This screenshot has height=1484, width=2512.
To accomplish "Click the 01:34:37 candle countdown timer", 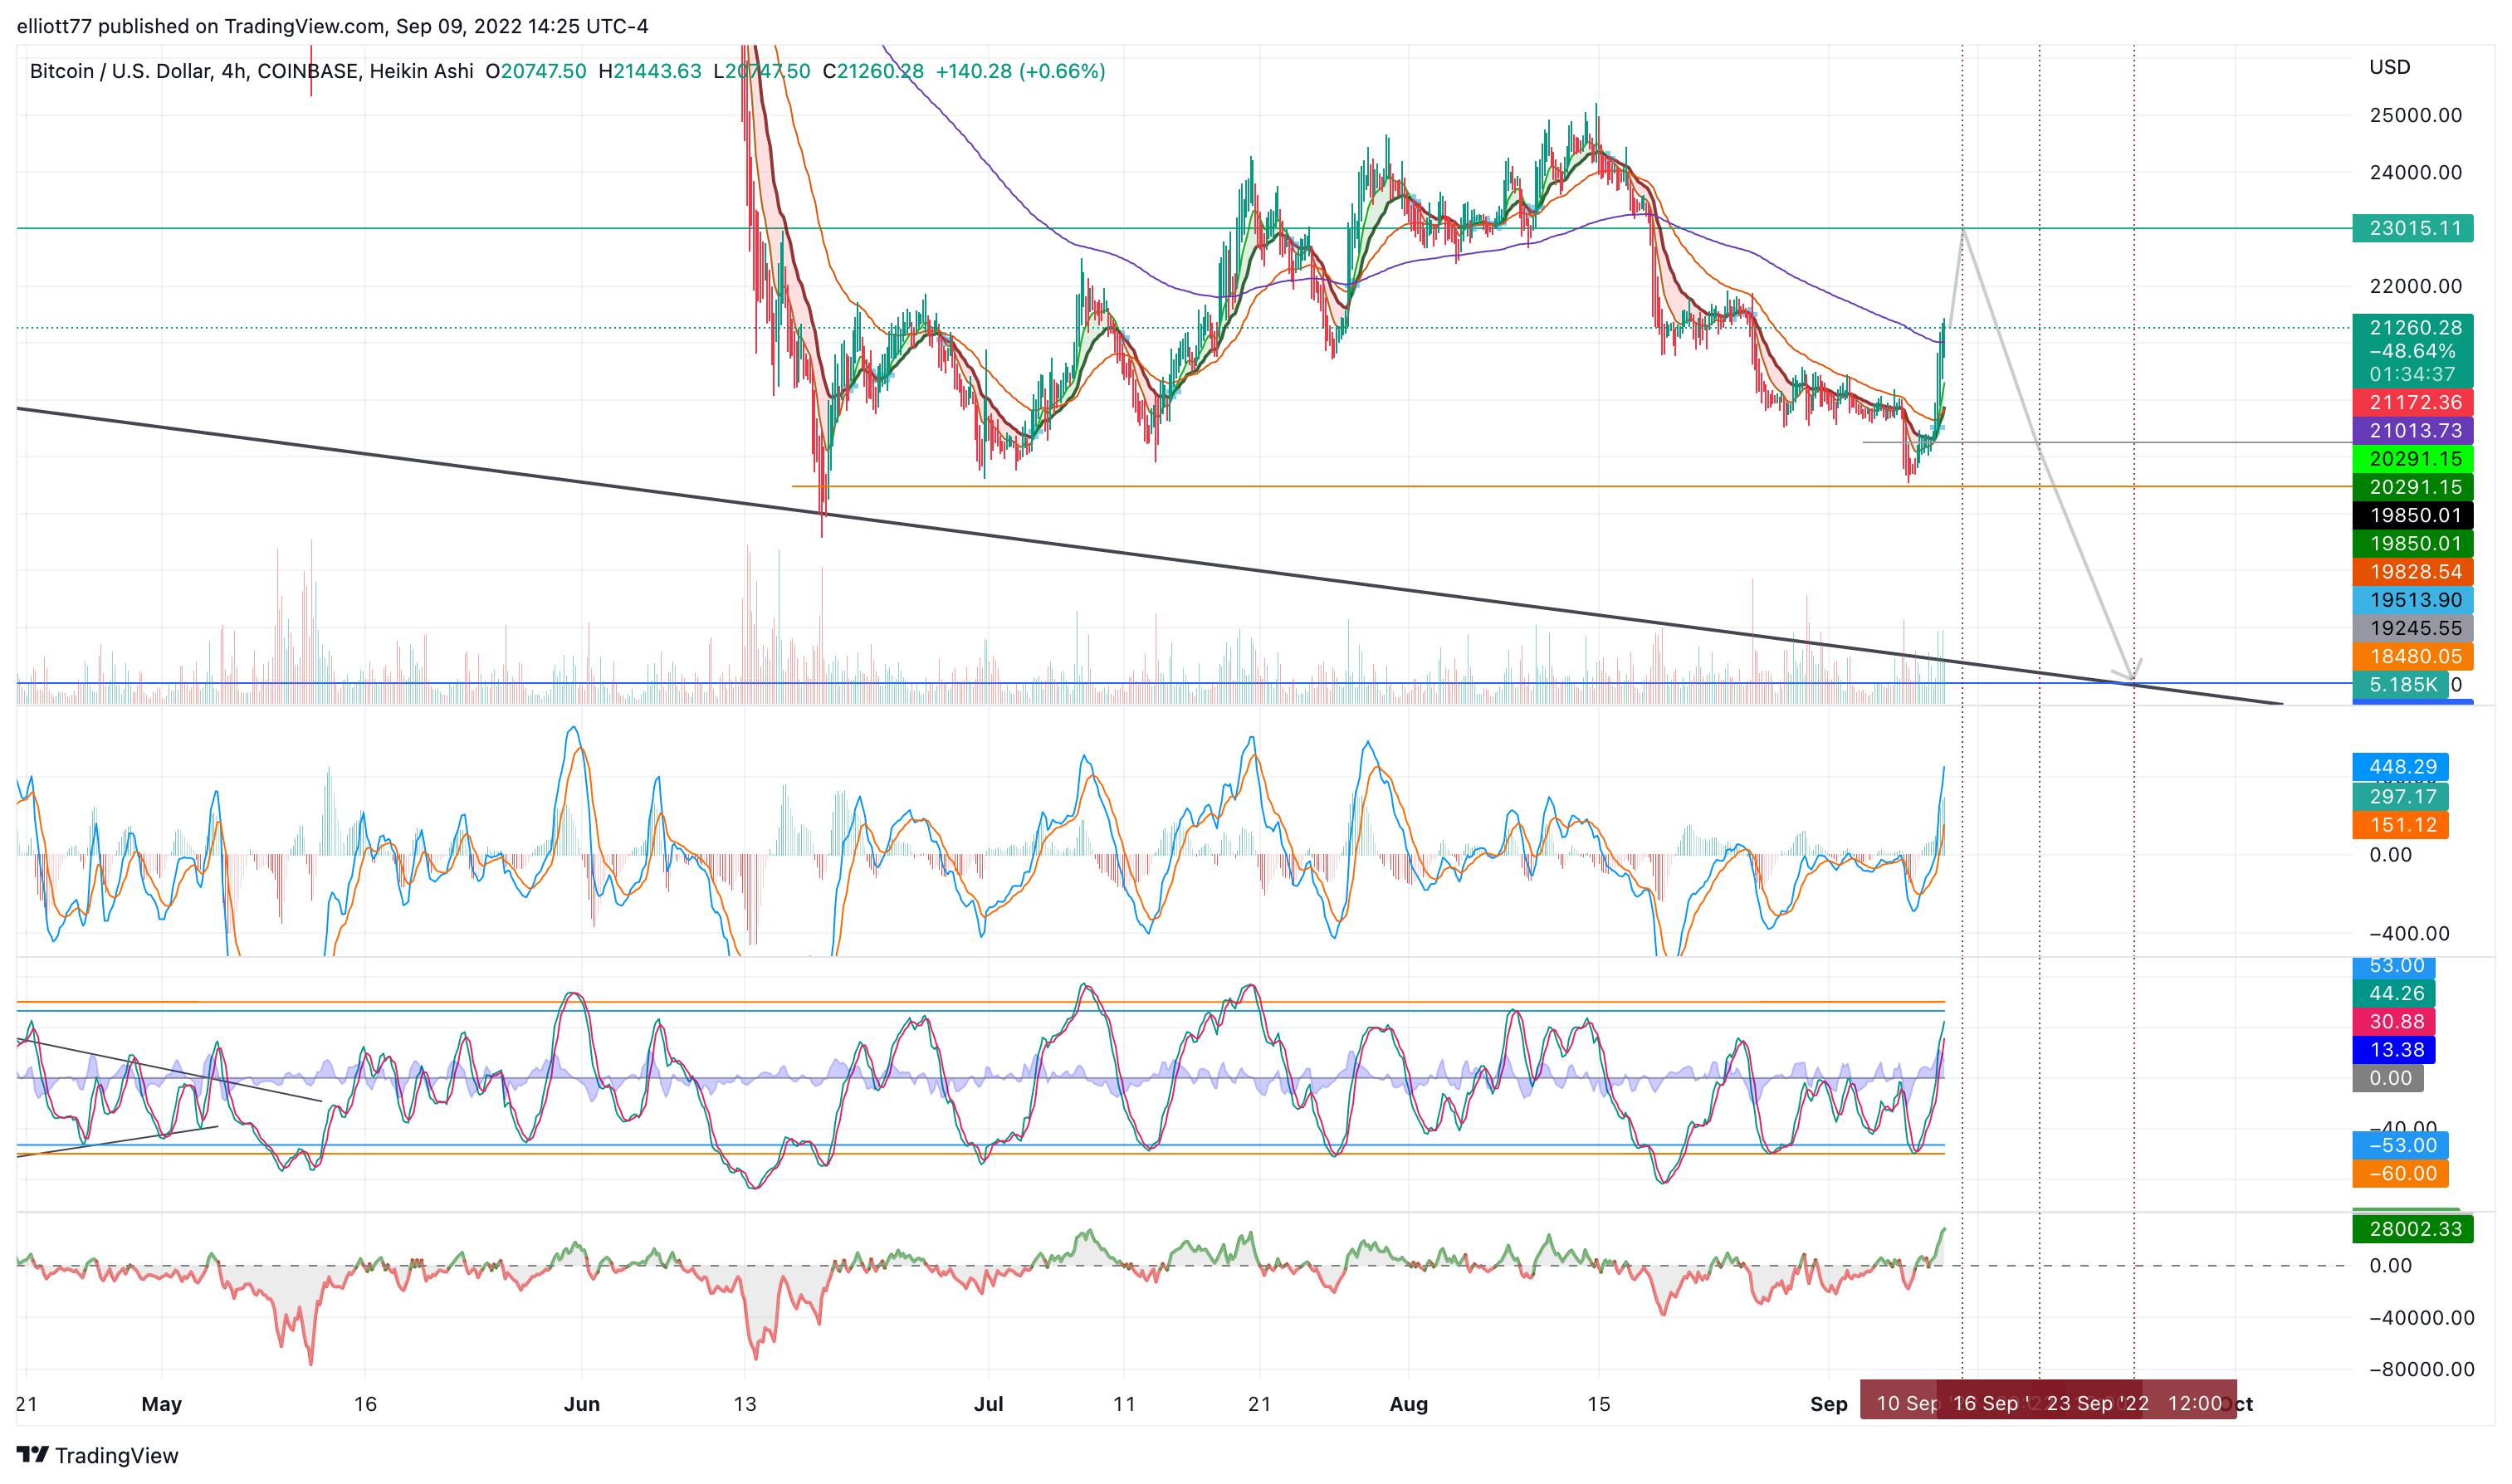I will pyautogui.click(x=2412, y=374).
